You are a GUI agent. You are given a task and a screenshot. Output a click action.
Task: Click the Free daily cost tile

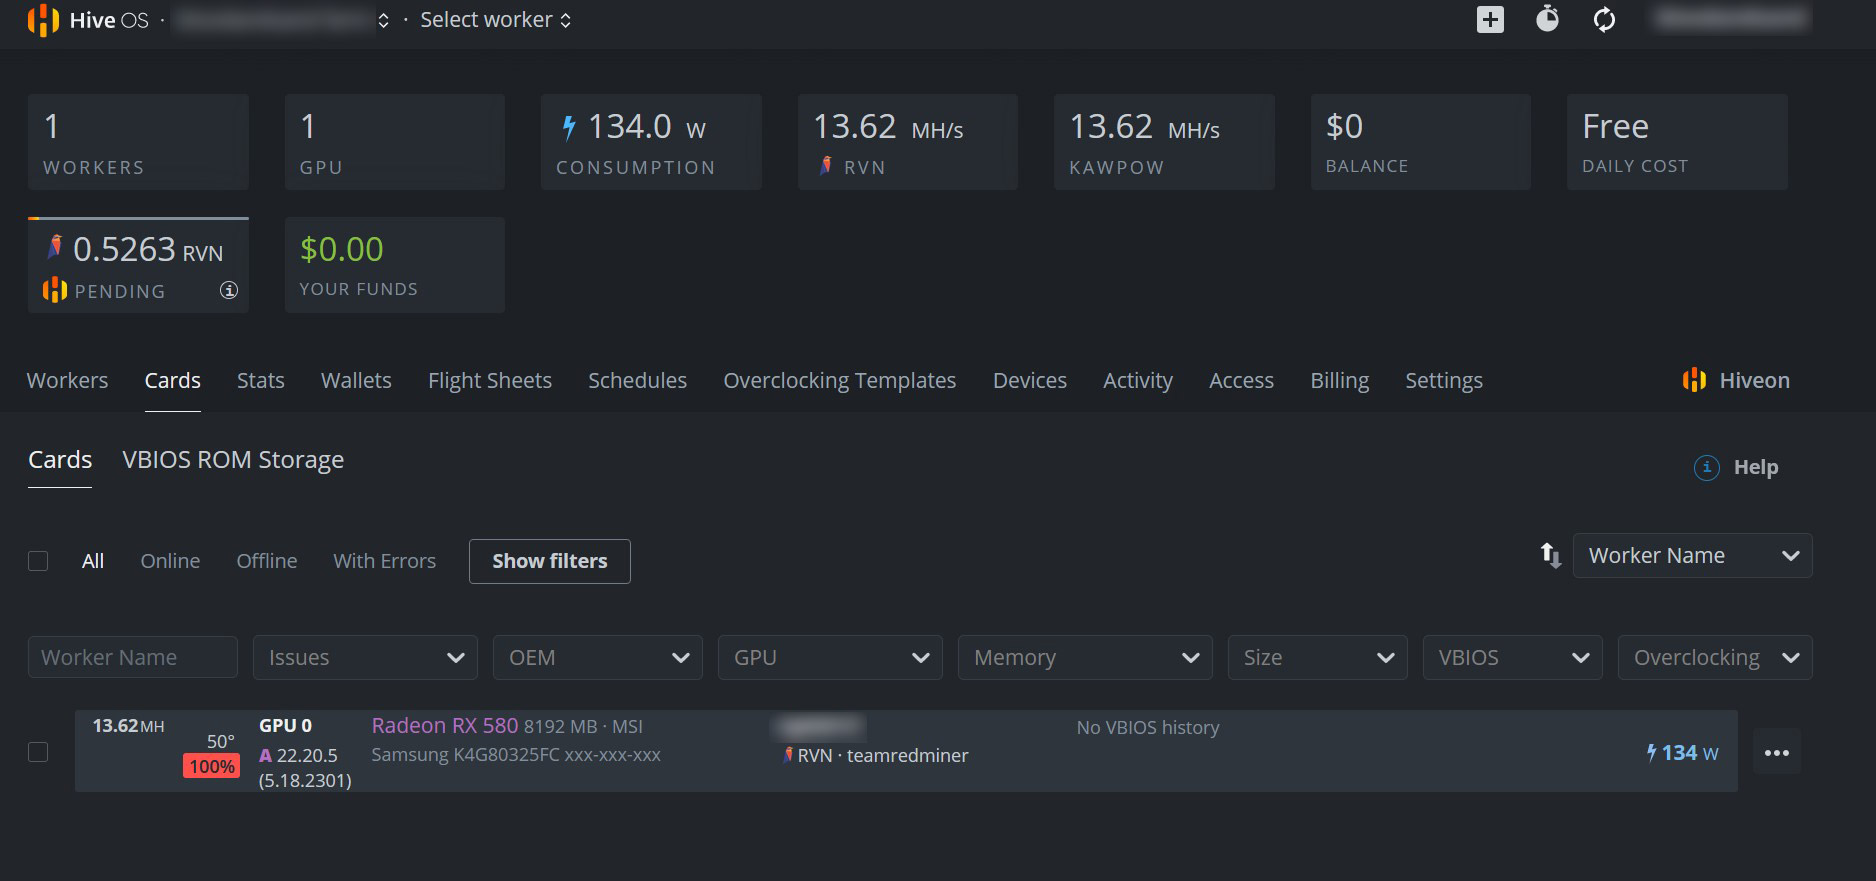[x=1677, y=142]
